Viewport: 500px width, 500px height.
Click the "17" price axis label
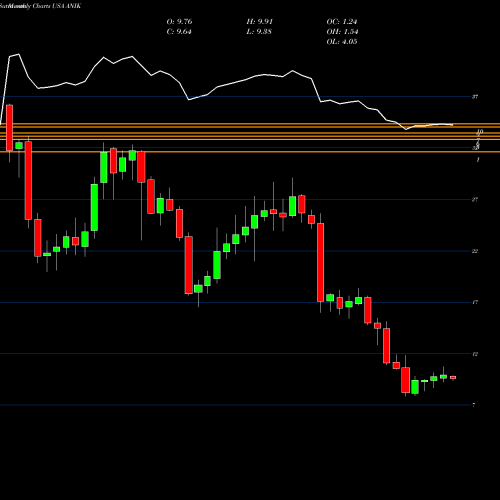click(475, 302)
